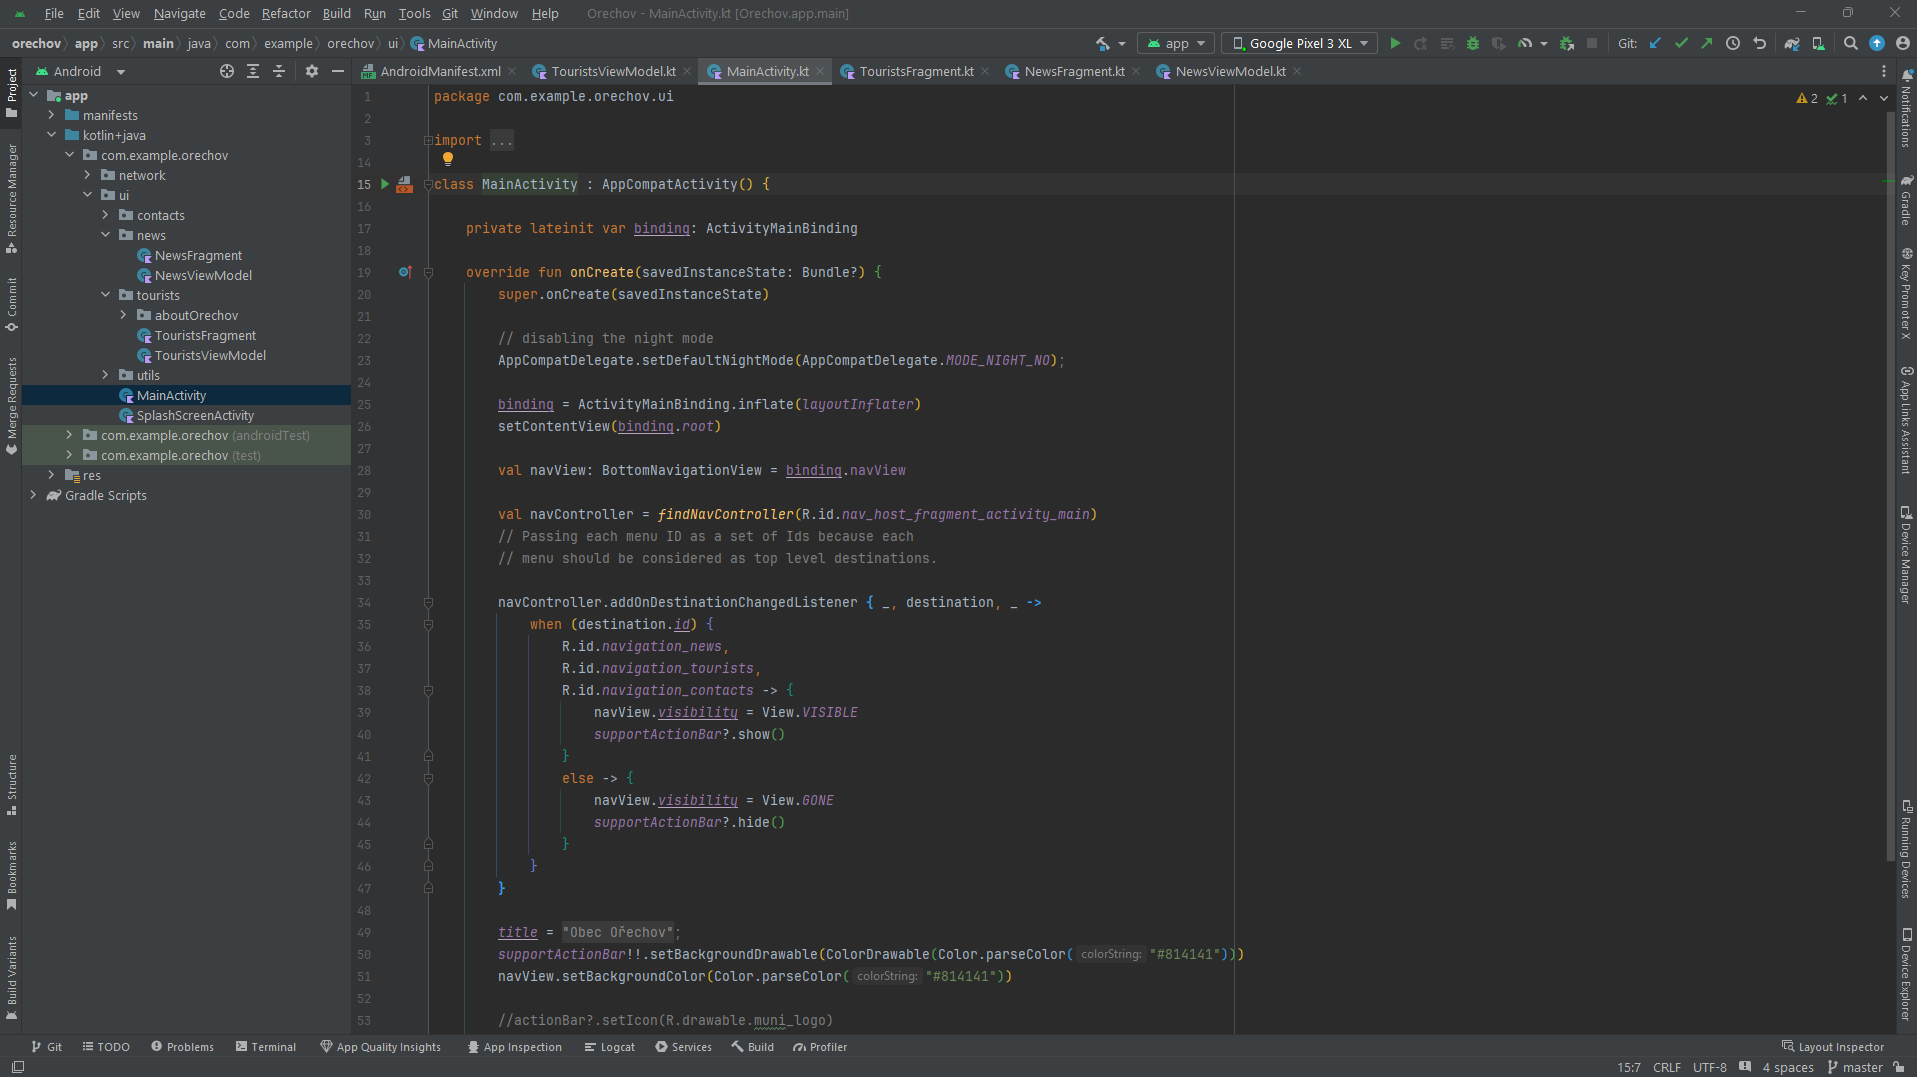Expand the network package
Image resolution: width=1917 pixels, height=1077 pixels.
[87, 175]
